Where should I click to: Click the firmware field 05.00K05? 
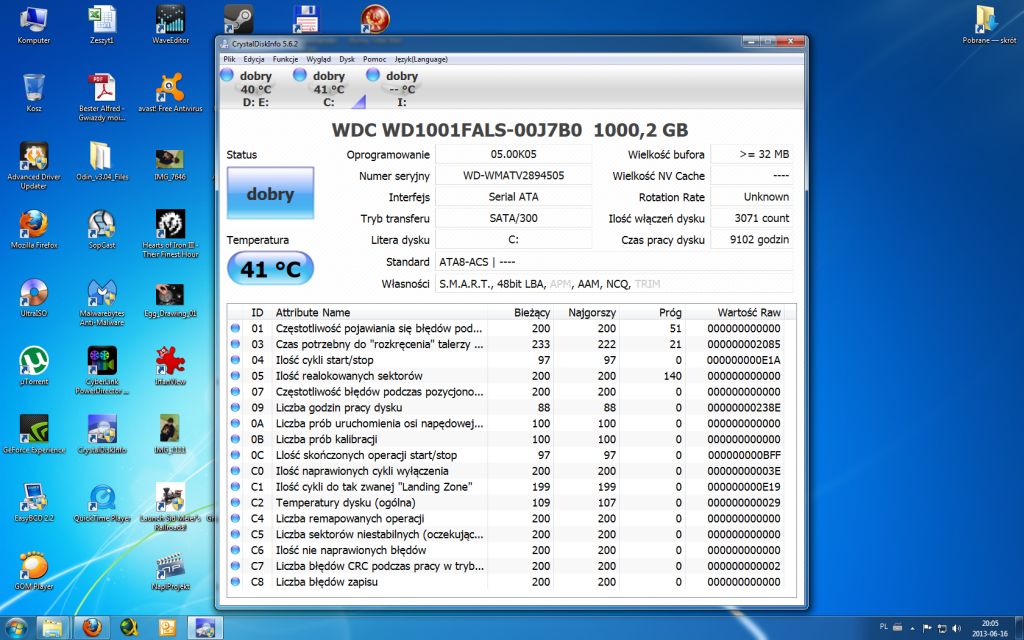pyautogui.click(x=513, y=154)
